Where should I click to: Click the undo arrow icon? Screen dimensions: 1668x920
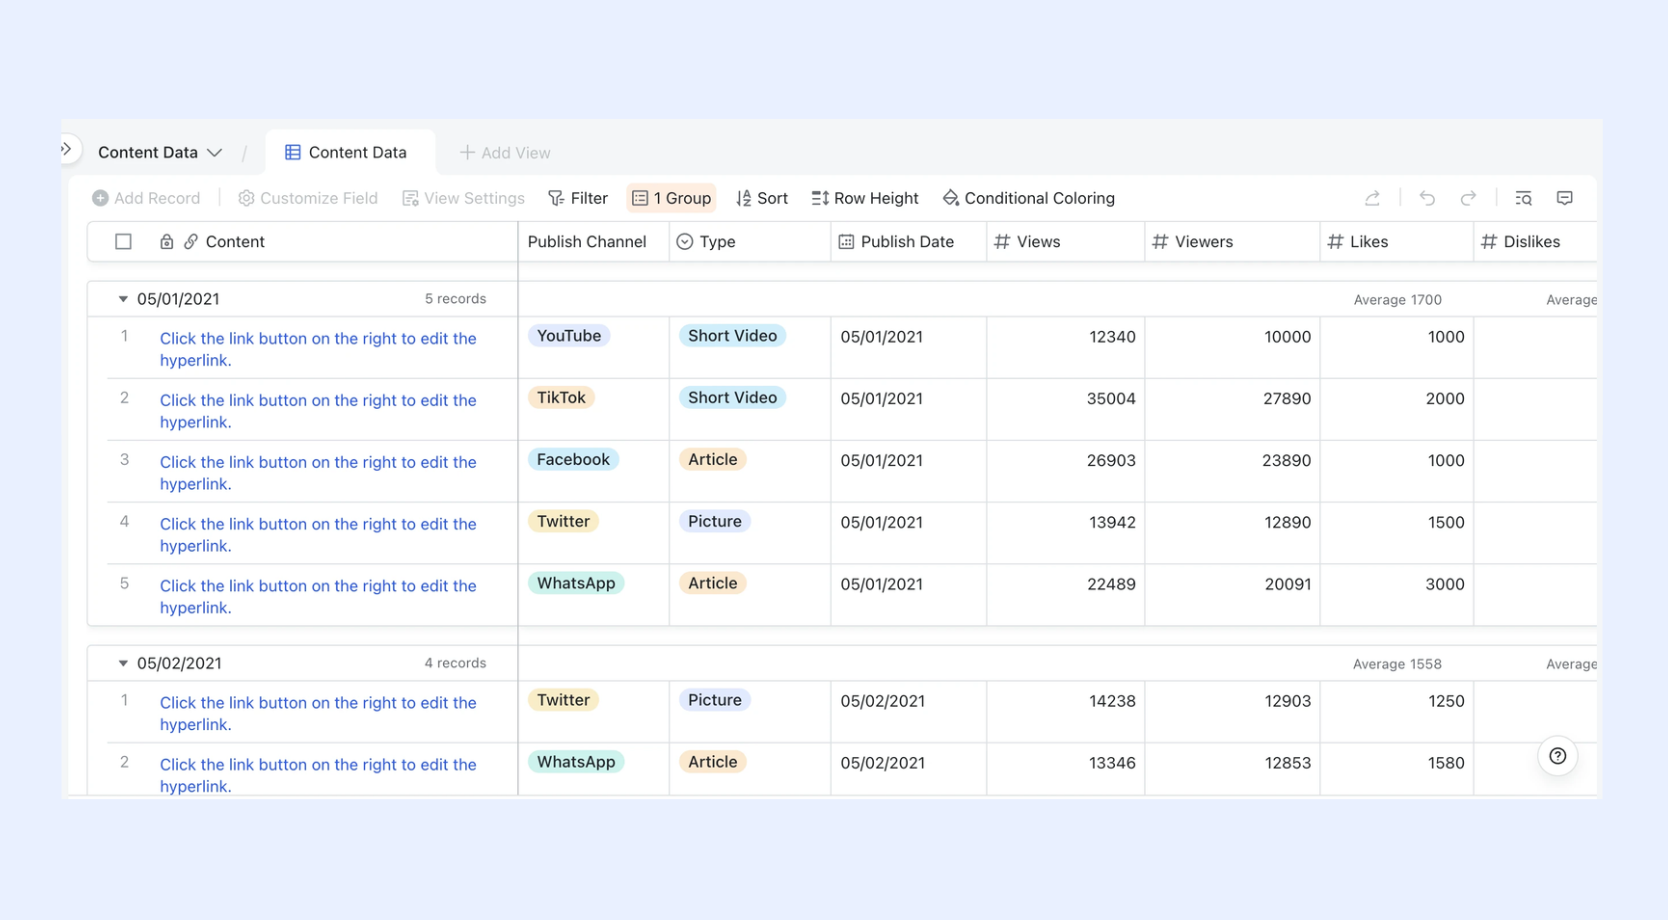click(1427, 198)
